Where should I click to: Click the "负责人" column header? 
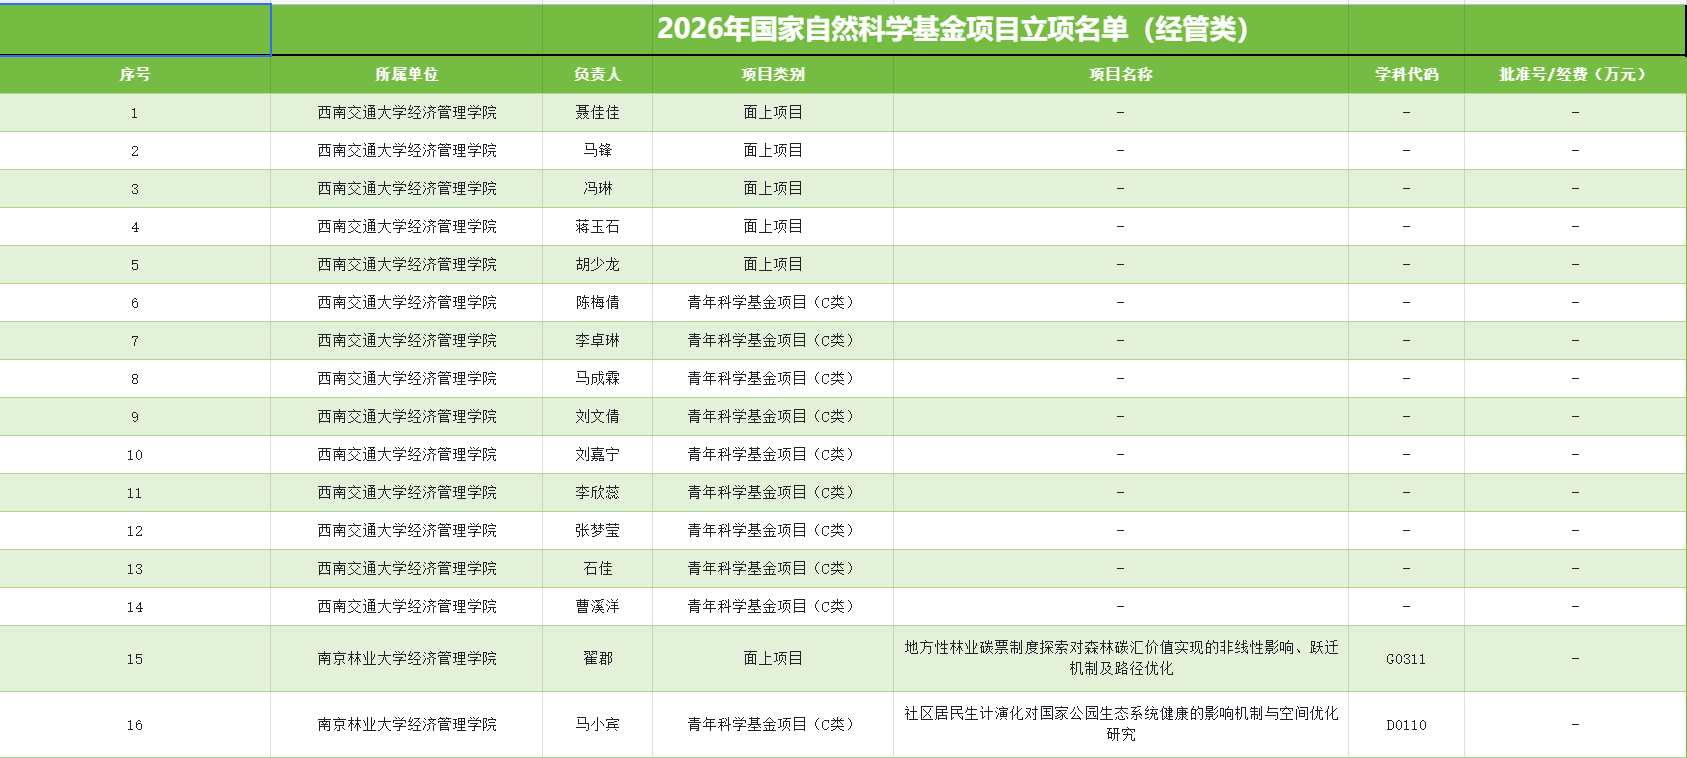click(x=597, y=74)
